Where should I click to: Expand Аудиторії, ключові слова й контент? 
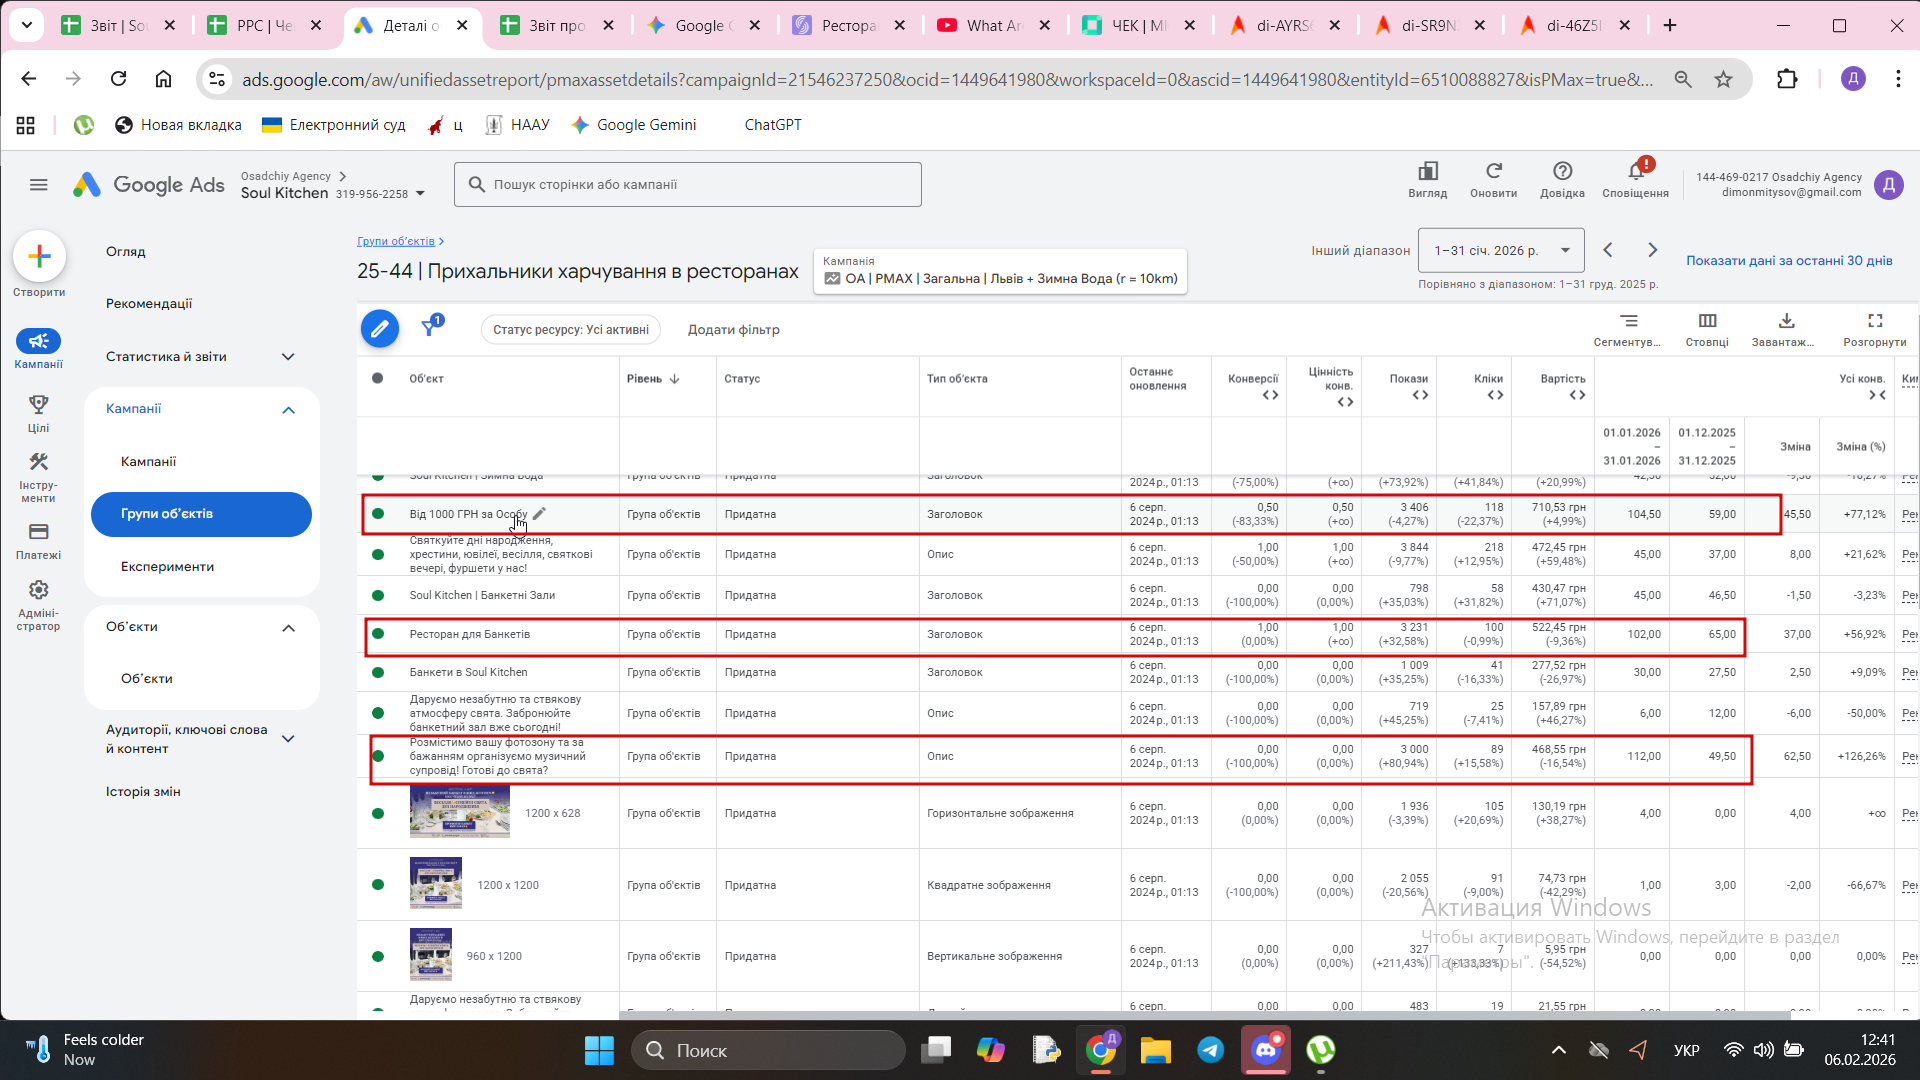(x=288, y=739)
